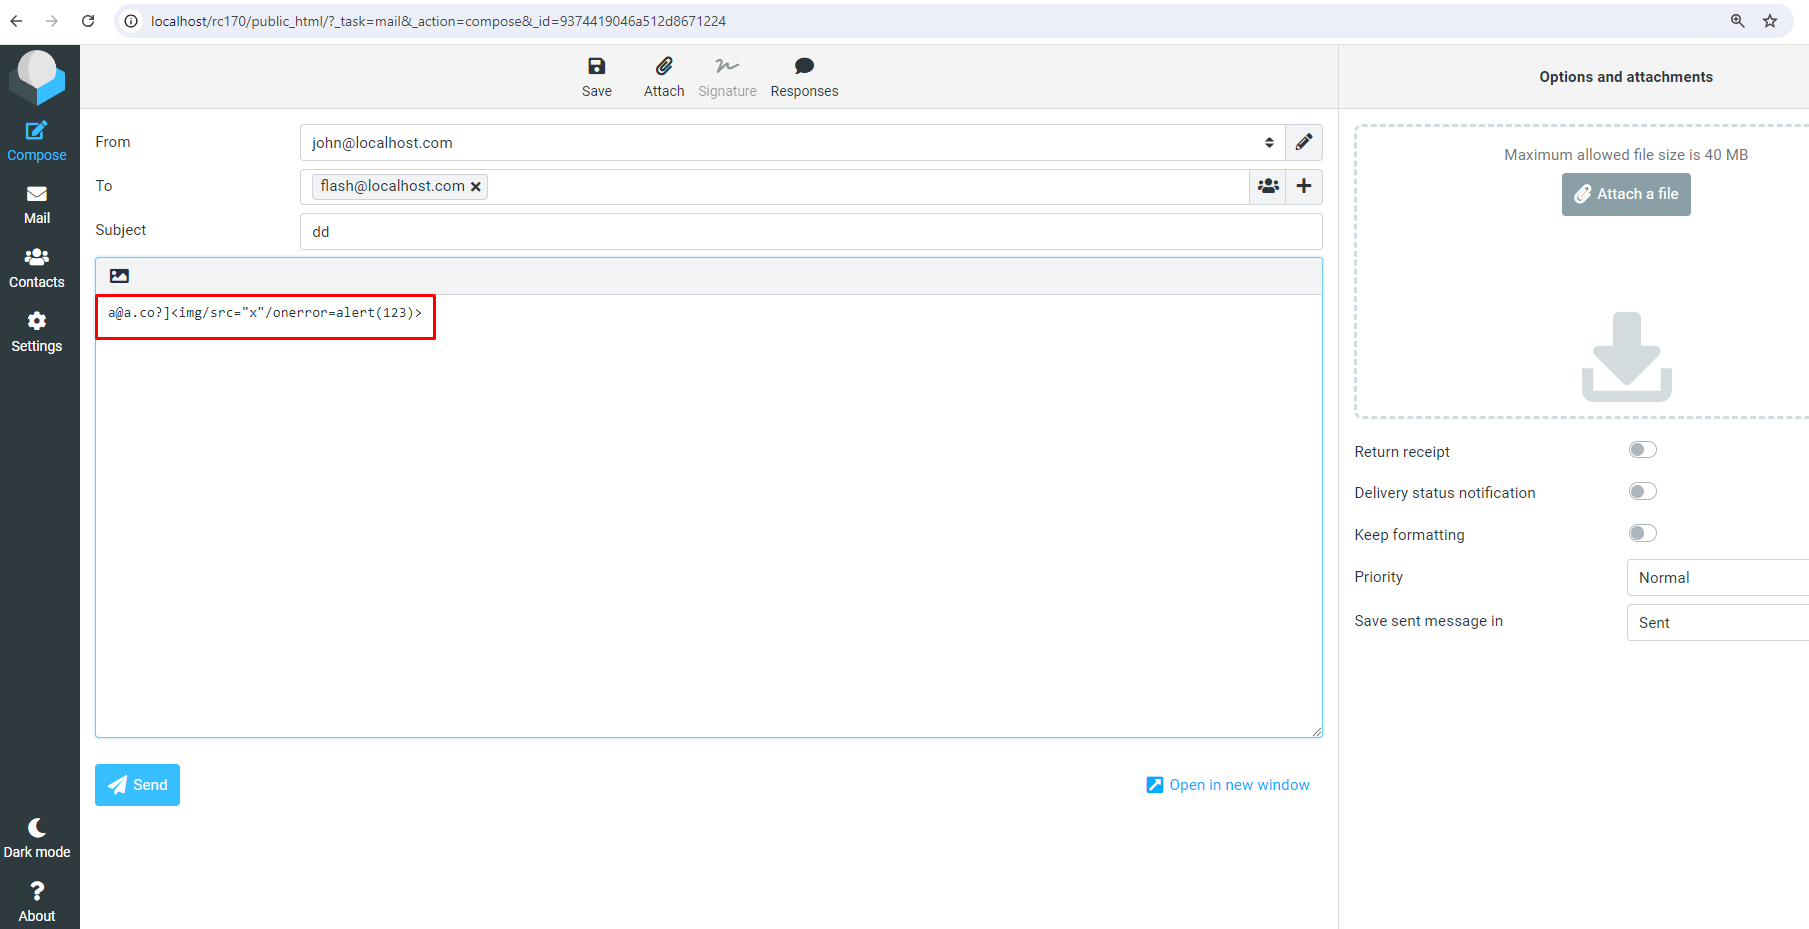The width and height of the screenshot is (1809, 929).
Task: Click into the Subject input field
Action: [x=811, y=231]
